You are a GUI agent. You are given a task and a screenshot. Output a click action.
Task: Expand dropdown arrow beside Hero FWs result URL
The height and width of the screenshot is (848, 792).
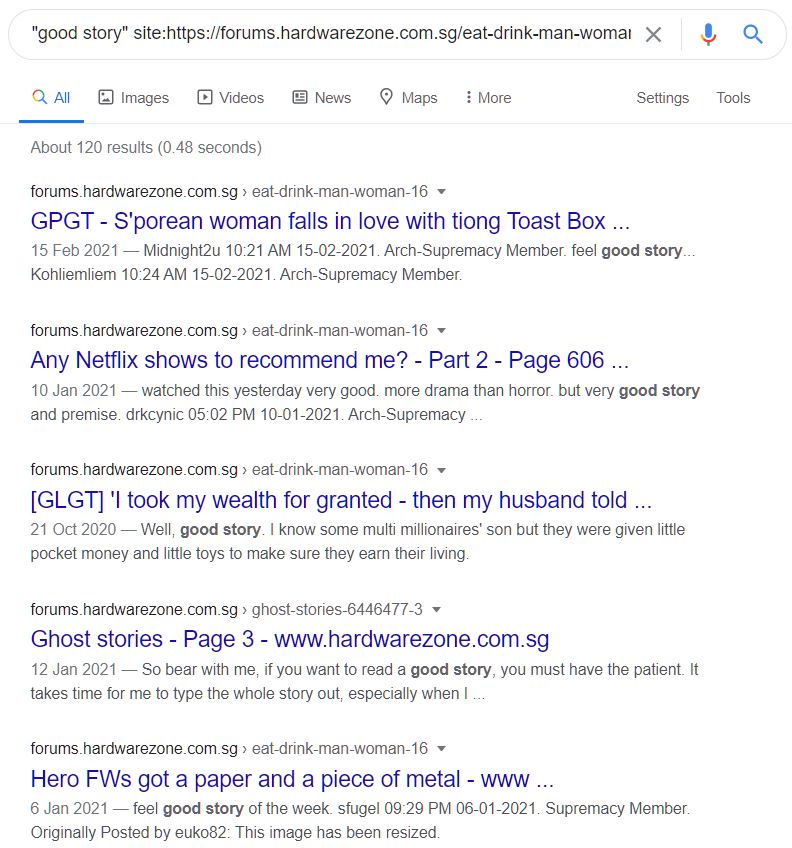pyautogui.click(x=441, y=748)
